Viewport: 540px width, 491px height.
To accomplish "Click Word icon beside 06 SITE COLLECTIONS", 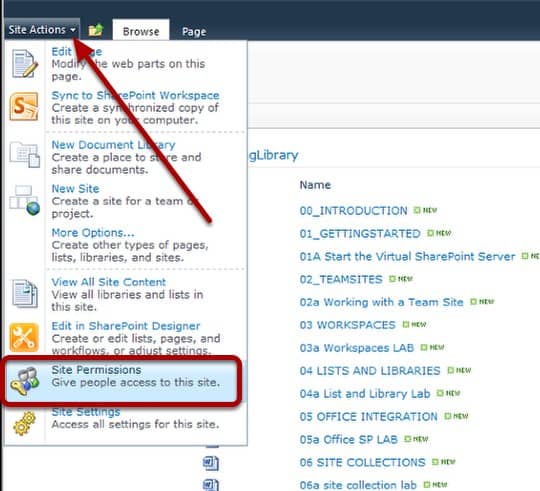I will [210, 463].
